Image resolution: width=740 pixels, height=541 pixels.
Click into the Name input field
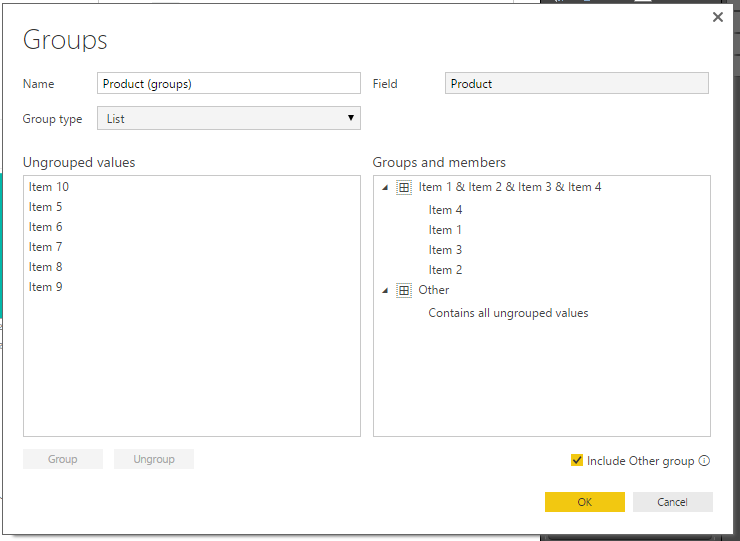point(229,83)
